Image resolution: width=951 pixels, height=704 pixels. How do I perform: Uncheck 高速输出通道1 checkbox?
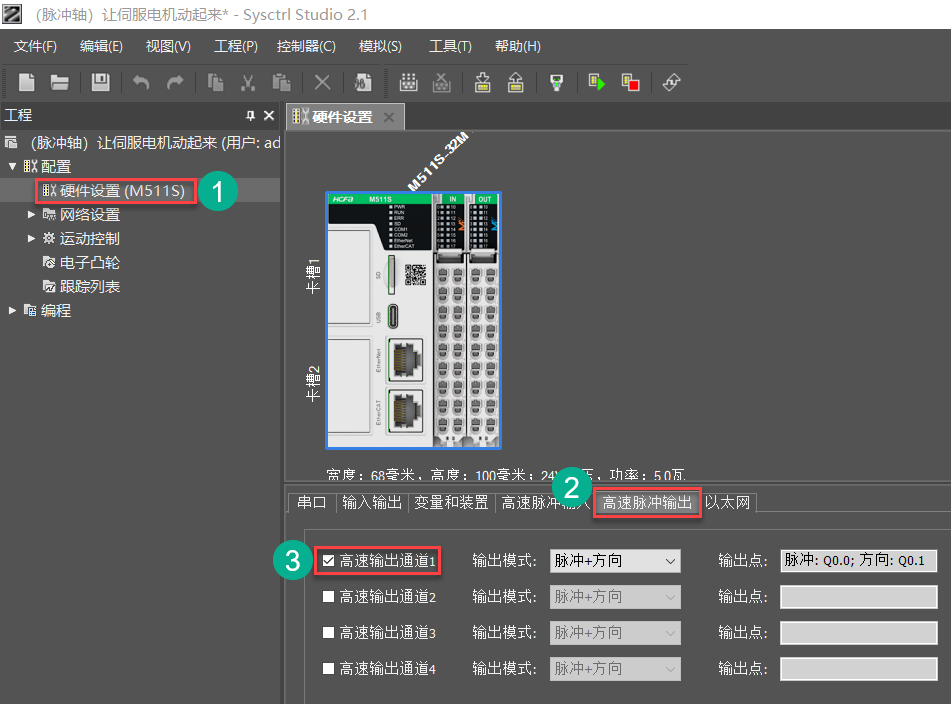(328, 561)
